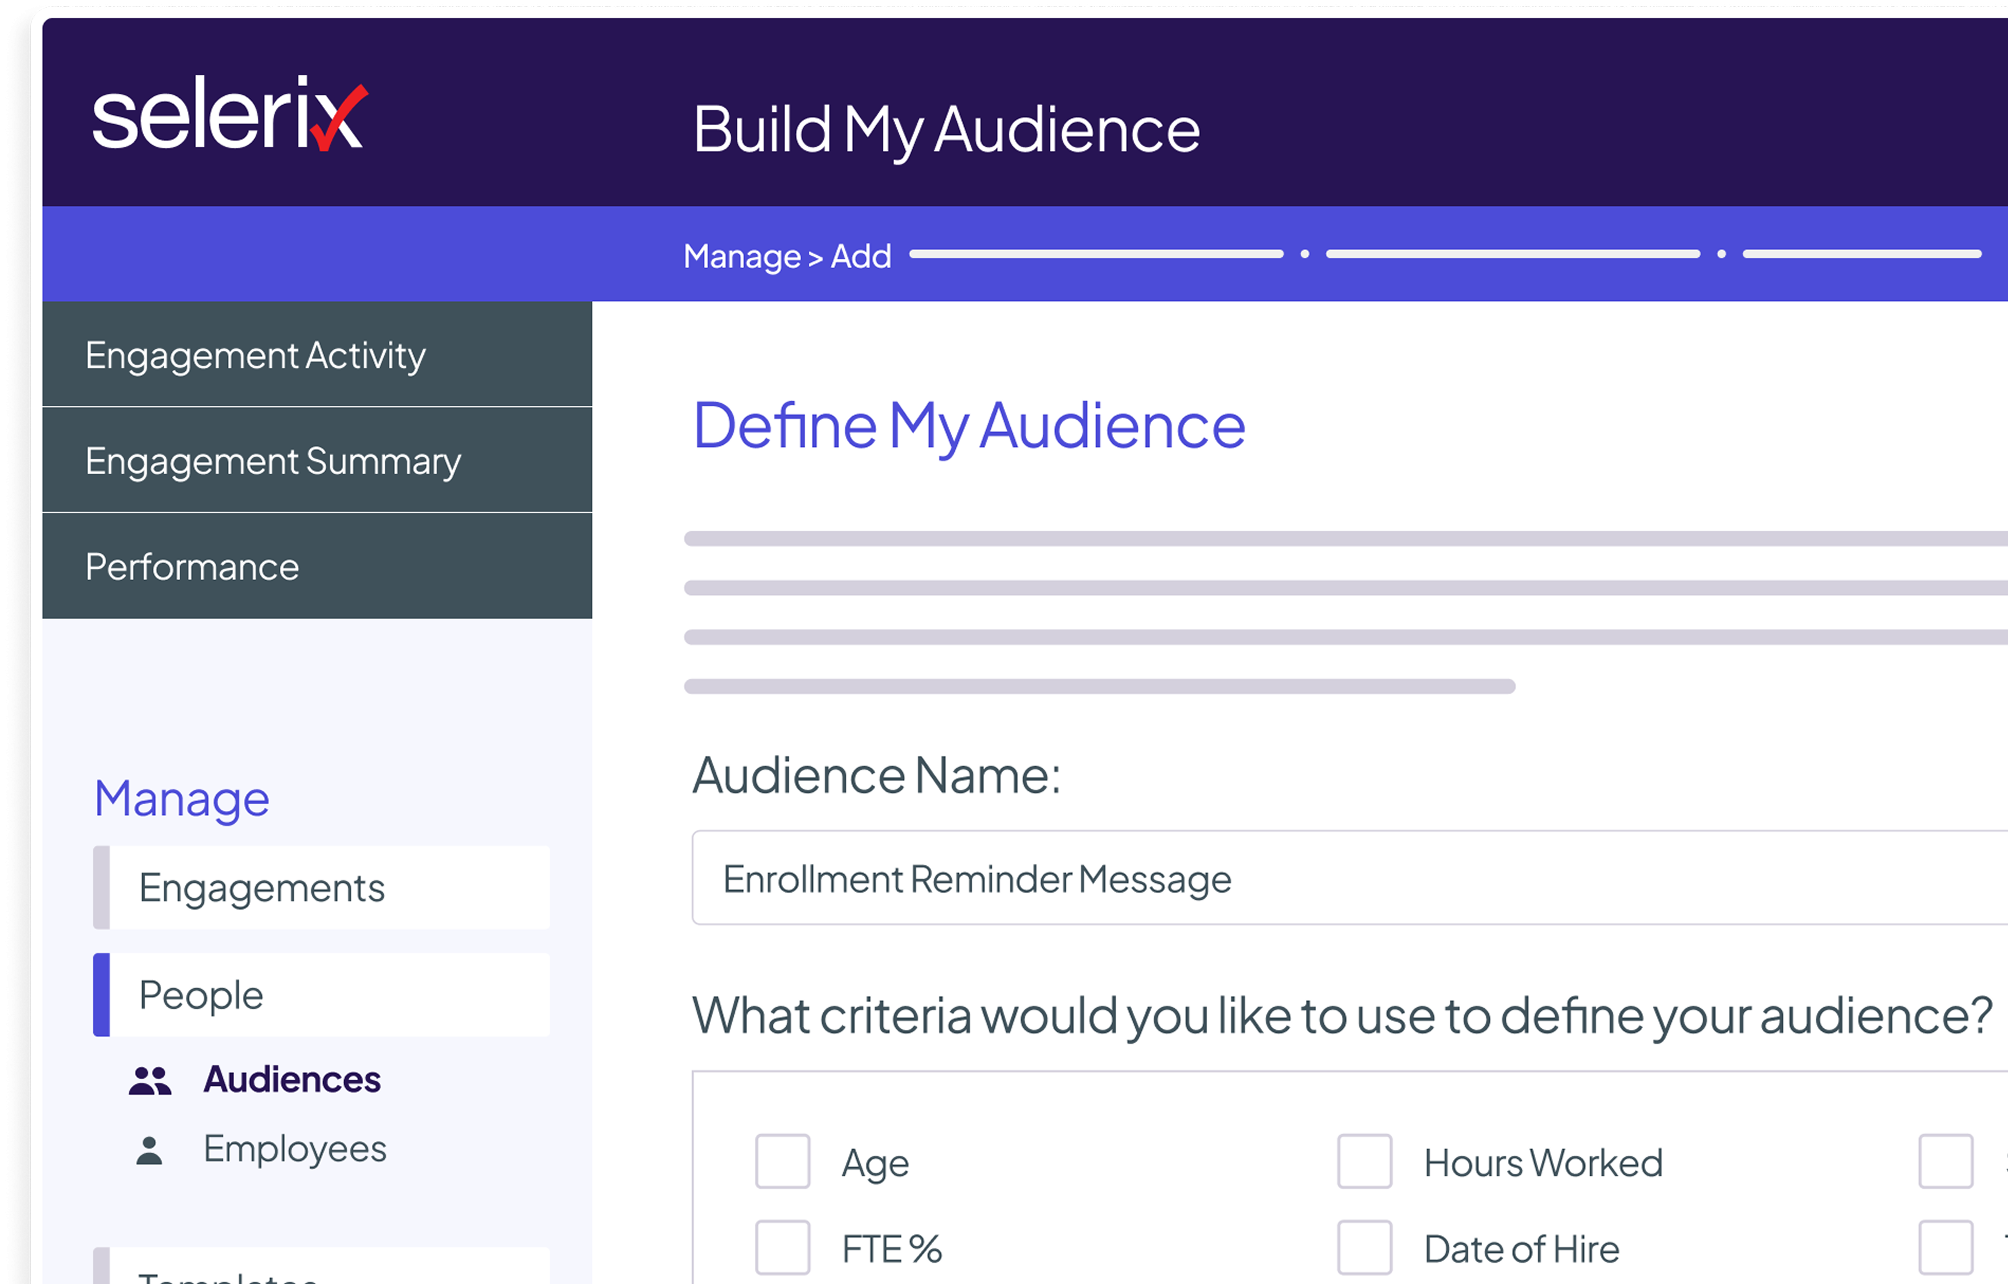This screenshot has width=2008, height=1284.
Task: Click the Selerix logo
Action: point(230,114)
